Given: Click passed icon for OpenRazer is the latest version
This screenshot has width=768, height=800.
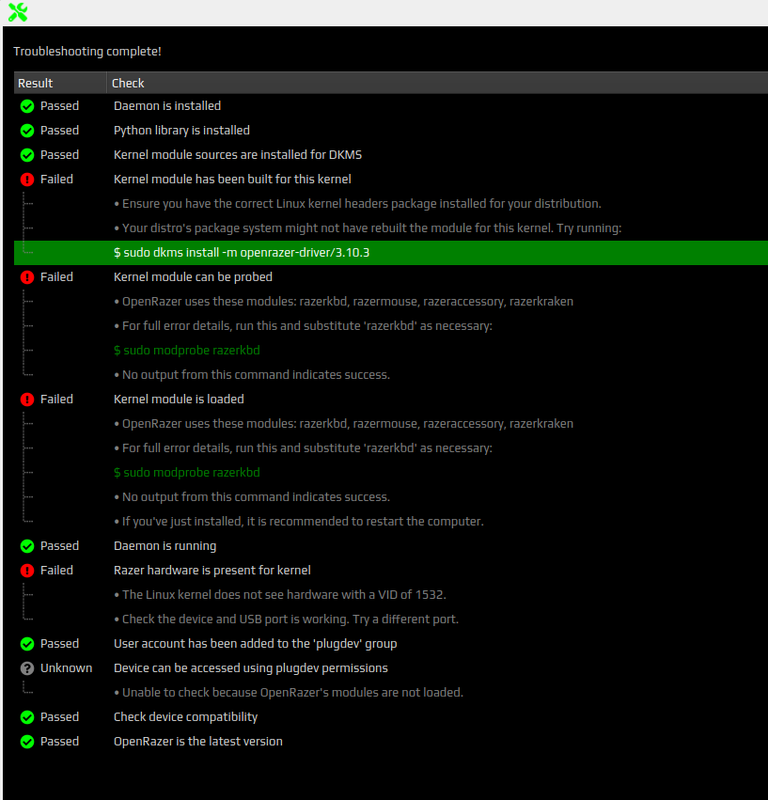Looking at the screenshot, I should pyautogui.click(x=27, y=742).
